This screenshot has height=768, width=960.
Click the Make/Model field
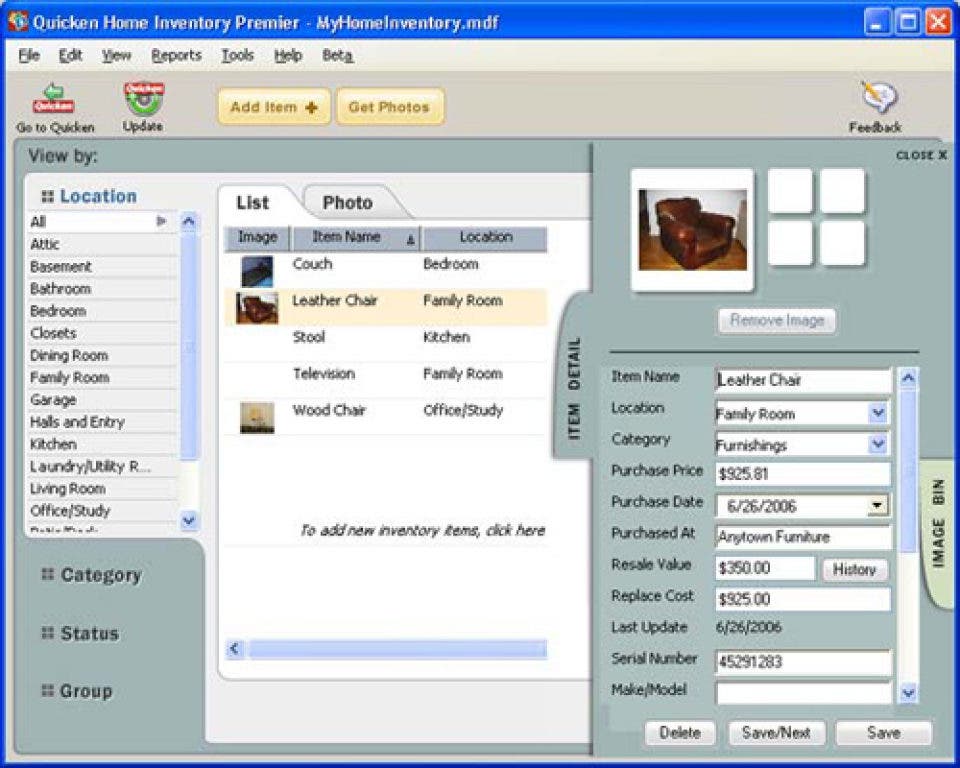(803, 693)
